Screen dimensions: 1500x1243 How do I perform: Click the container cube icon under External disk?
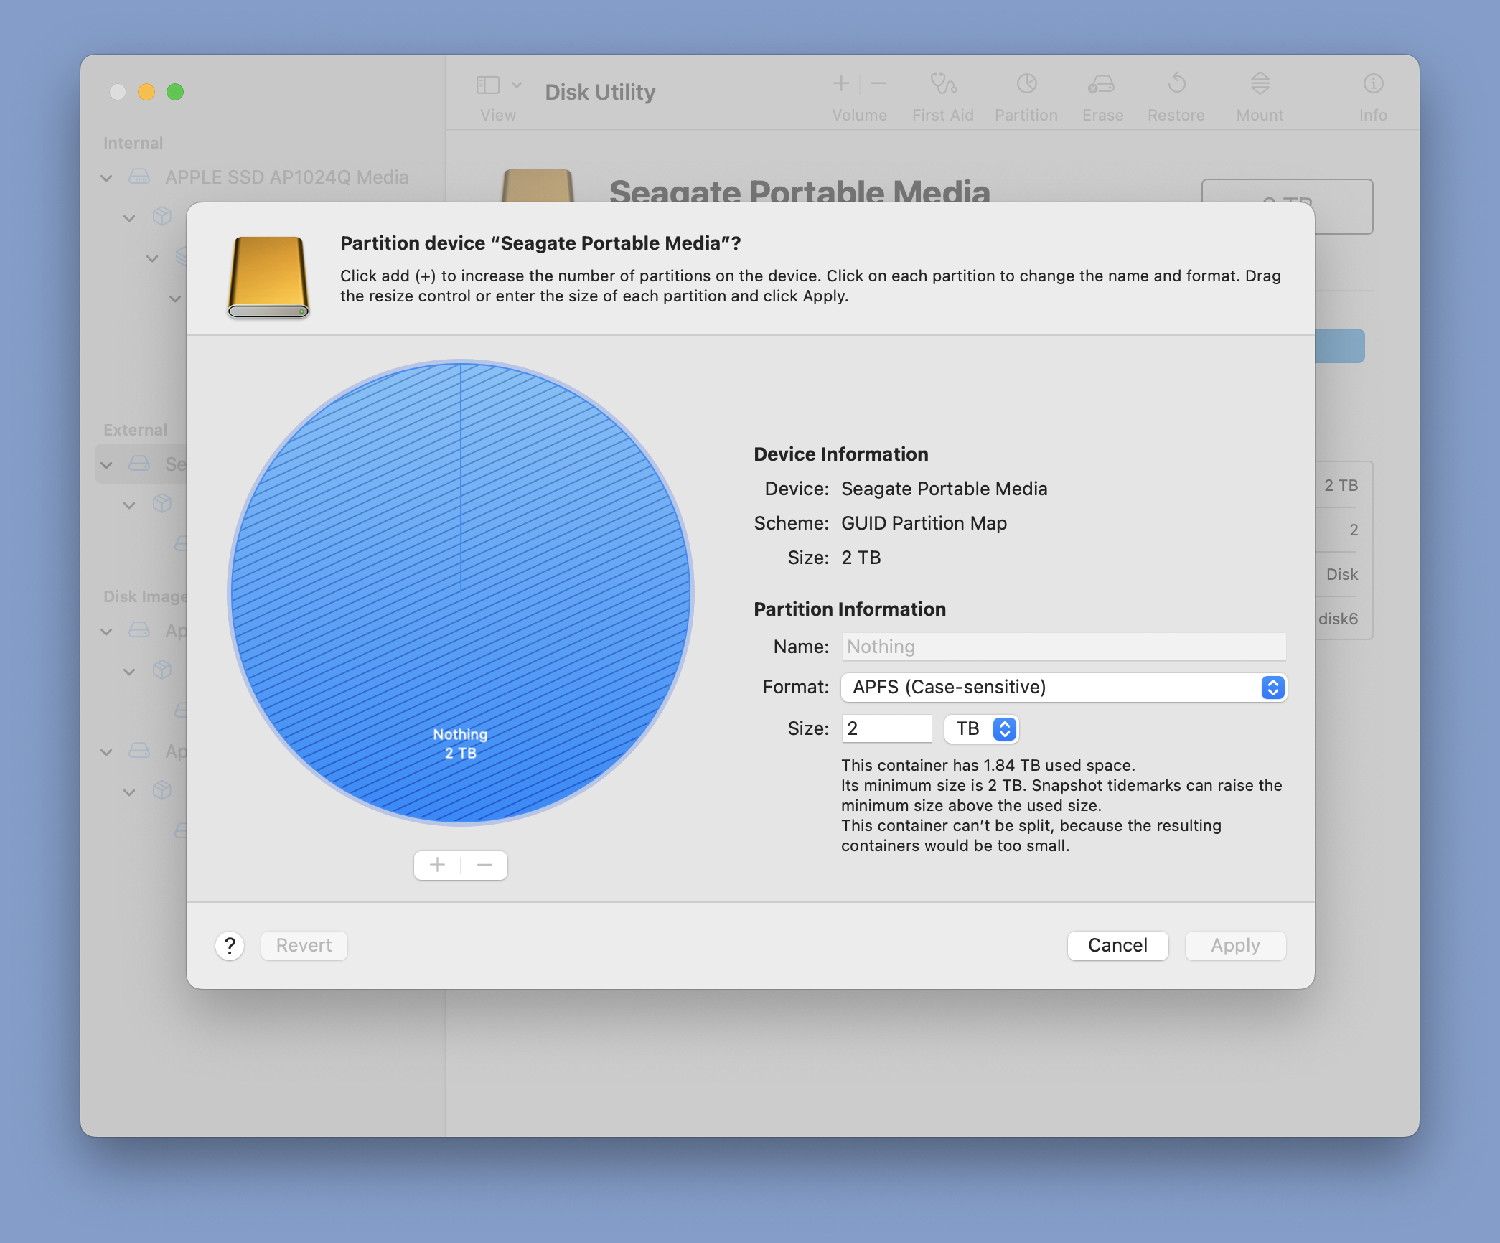point(162,503)
